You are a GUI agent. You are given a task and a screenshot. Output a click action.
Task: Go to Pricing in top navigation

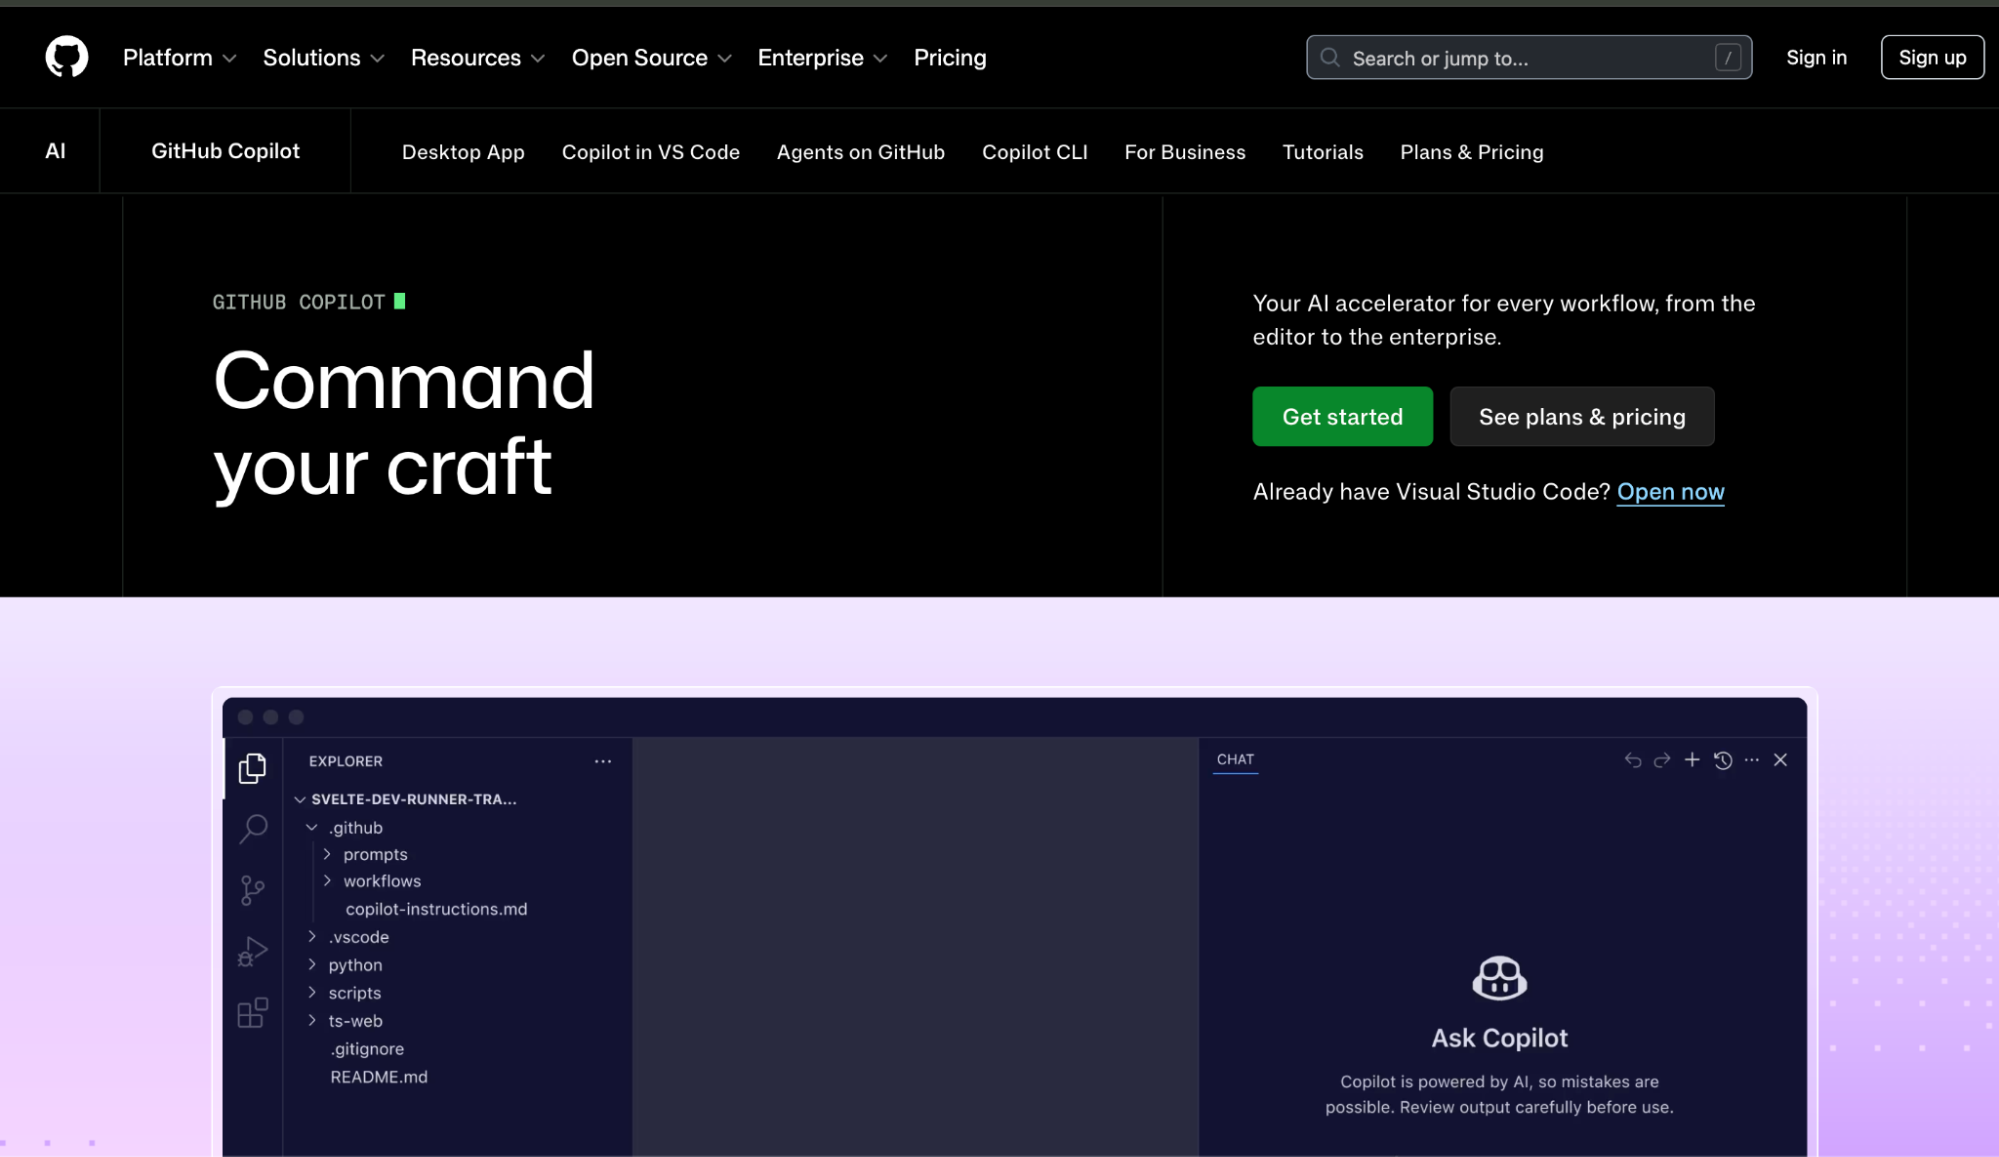click(x=950, y=58)
